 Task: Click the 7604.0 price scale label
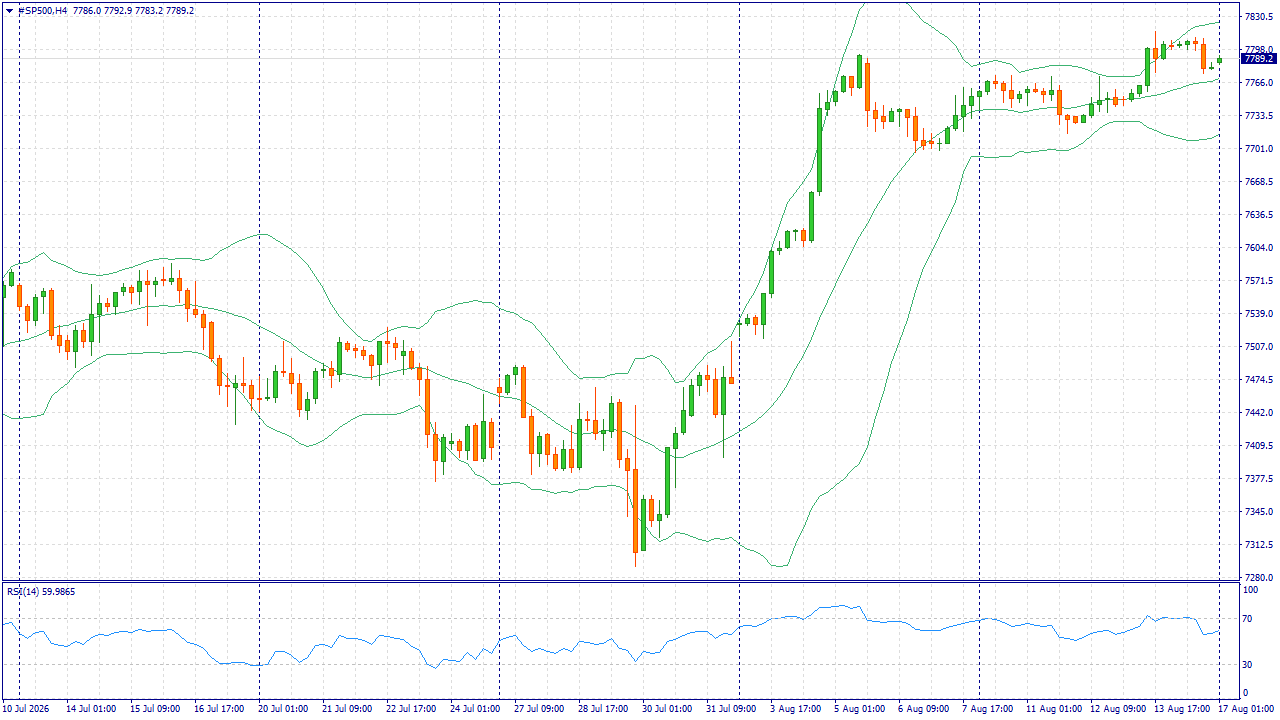pos(1257,248)
